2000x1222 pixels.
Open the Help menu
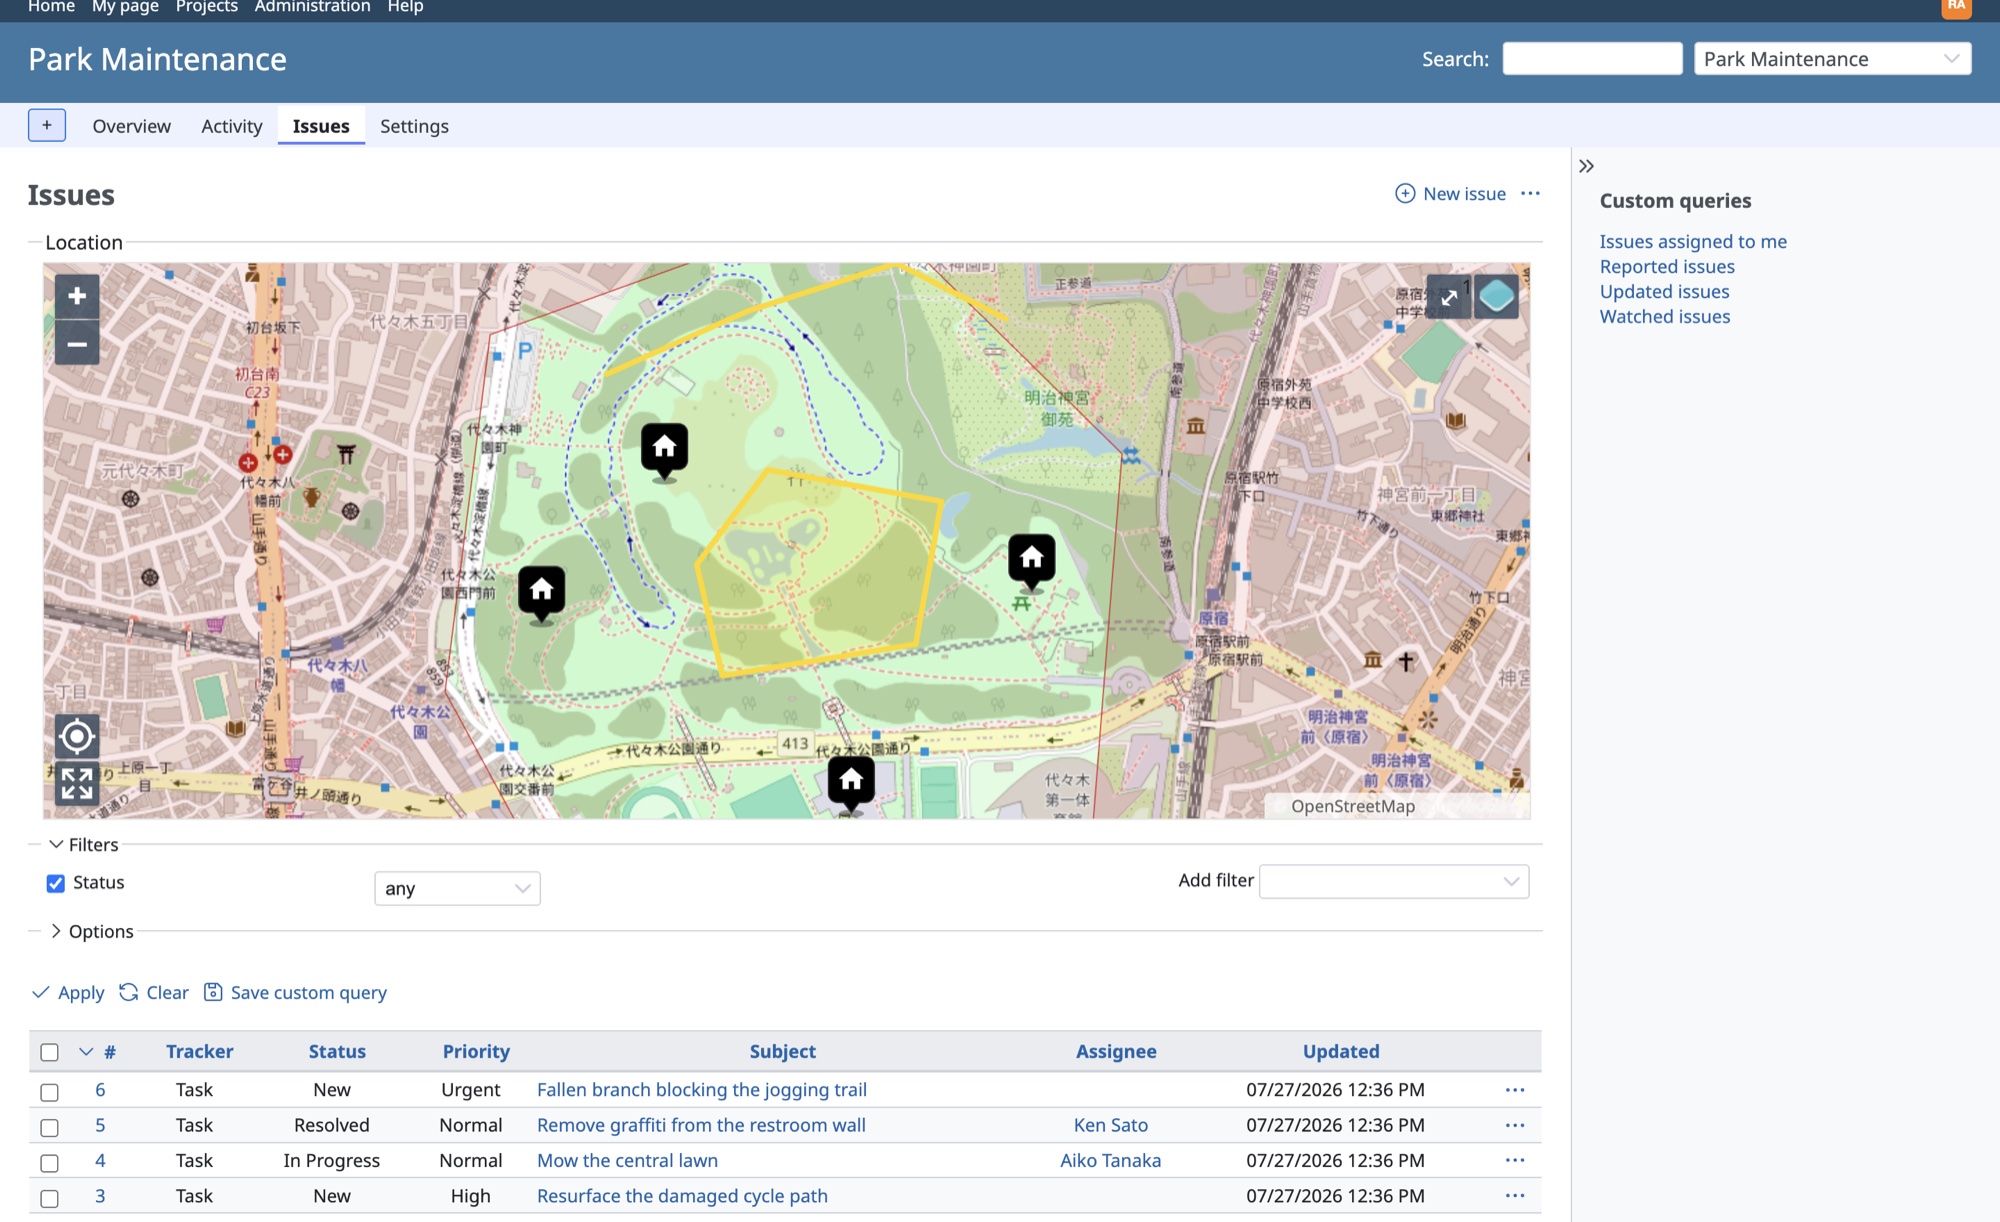coord(405,7)
